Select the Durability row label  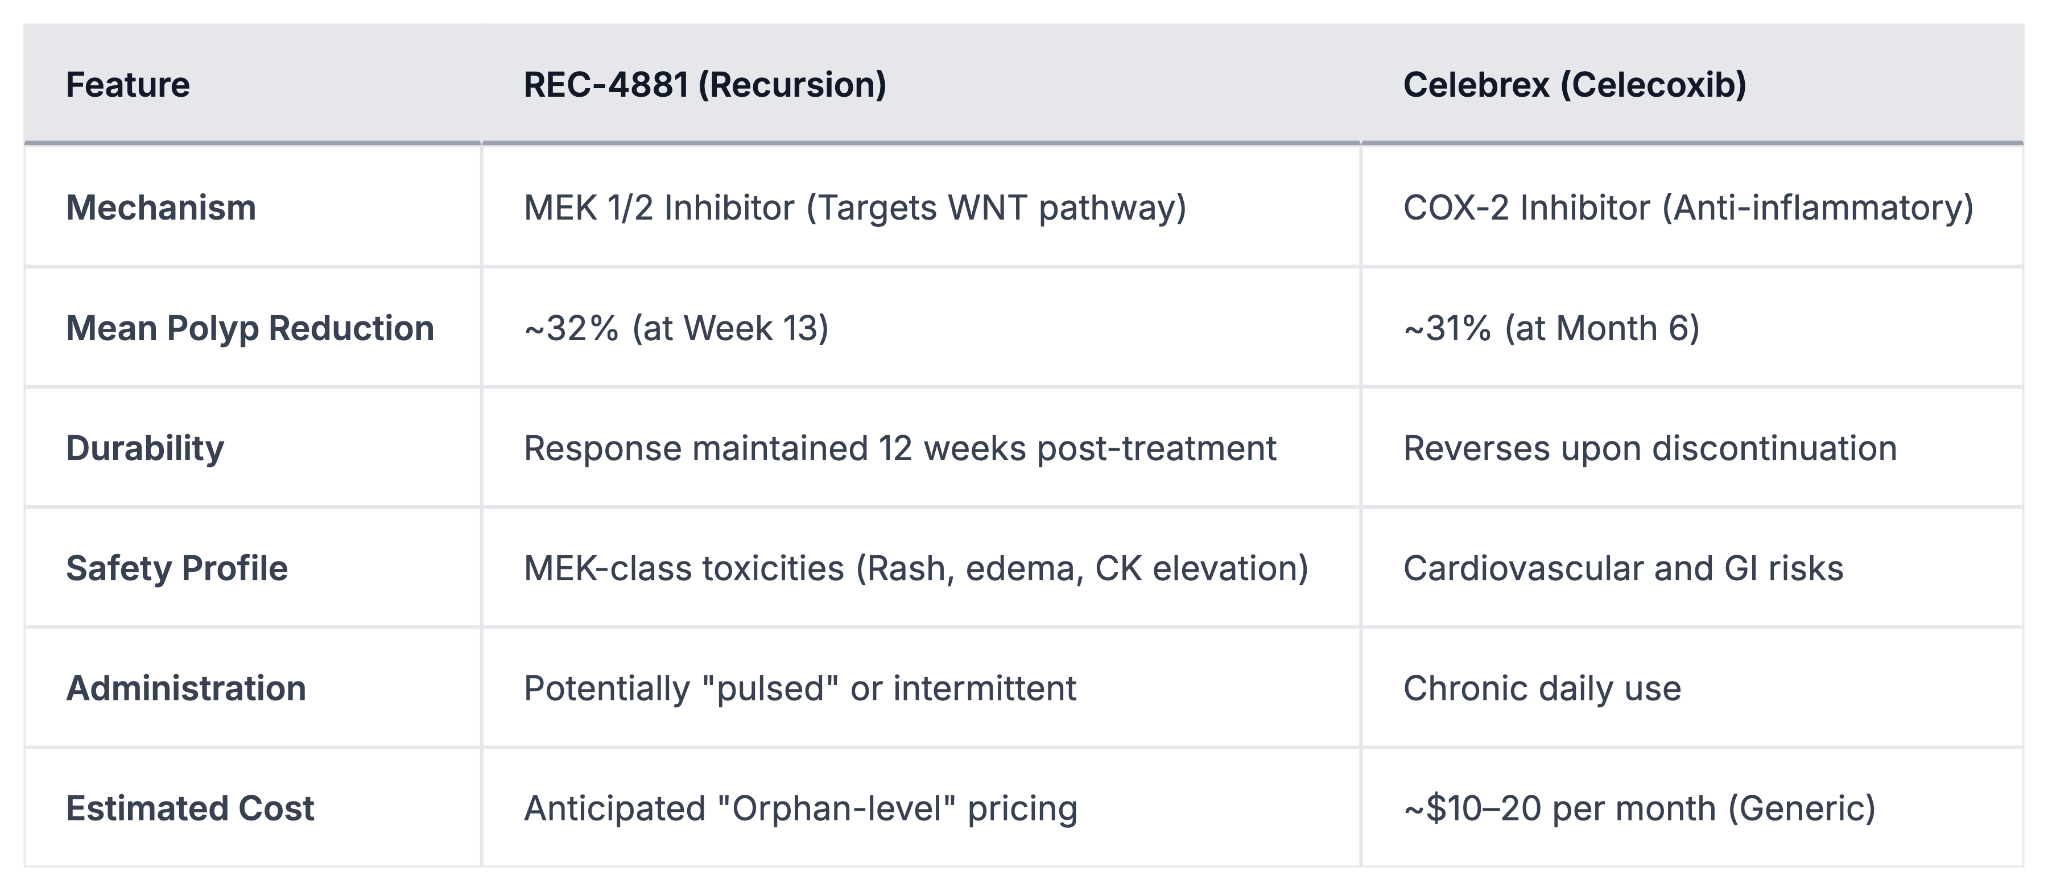pos(145,448)
